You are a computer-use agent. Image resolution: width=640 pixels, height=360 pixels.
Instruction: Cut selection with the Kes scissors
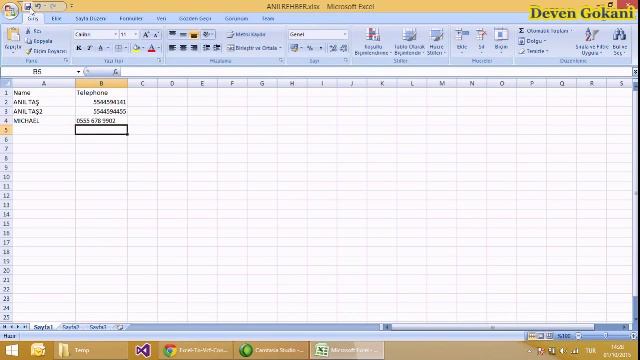point(33,31)
